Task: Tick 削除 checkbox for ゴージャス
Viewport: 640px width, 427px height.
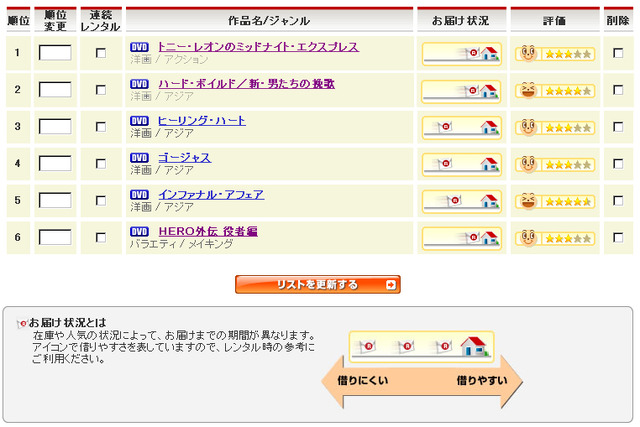Action: (x=618, y=164)
